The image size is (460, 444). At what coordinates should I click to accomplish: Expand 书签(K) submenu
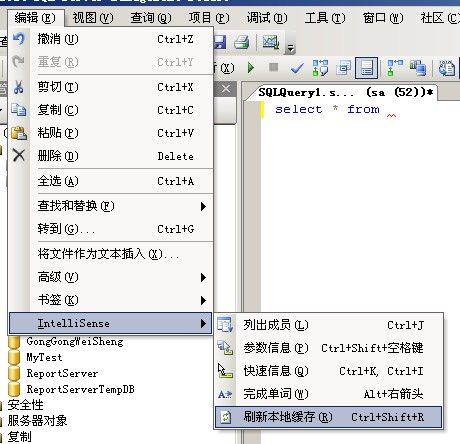click(112, 300)
